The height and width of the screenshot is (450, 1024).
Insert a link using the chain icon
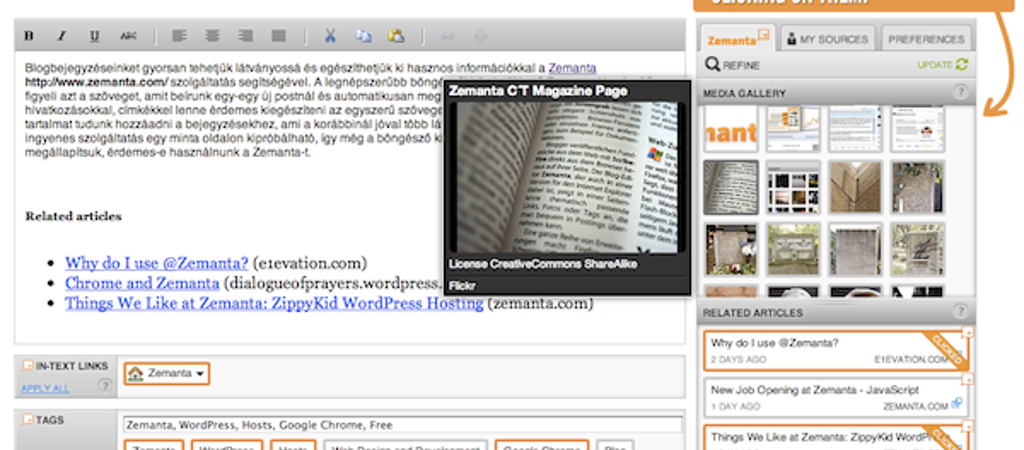[x=447, y=37]
